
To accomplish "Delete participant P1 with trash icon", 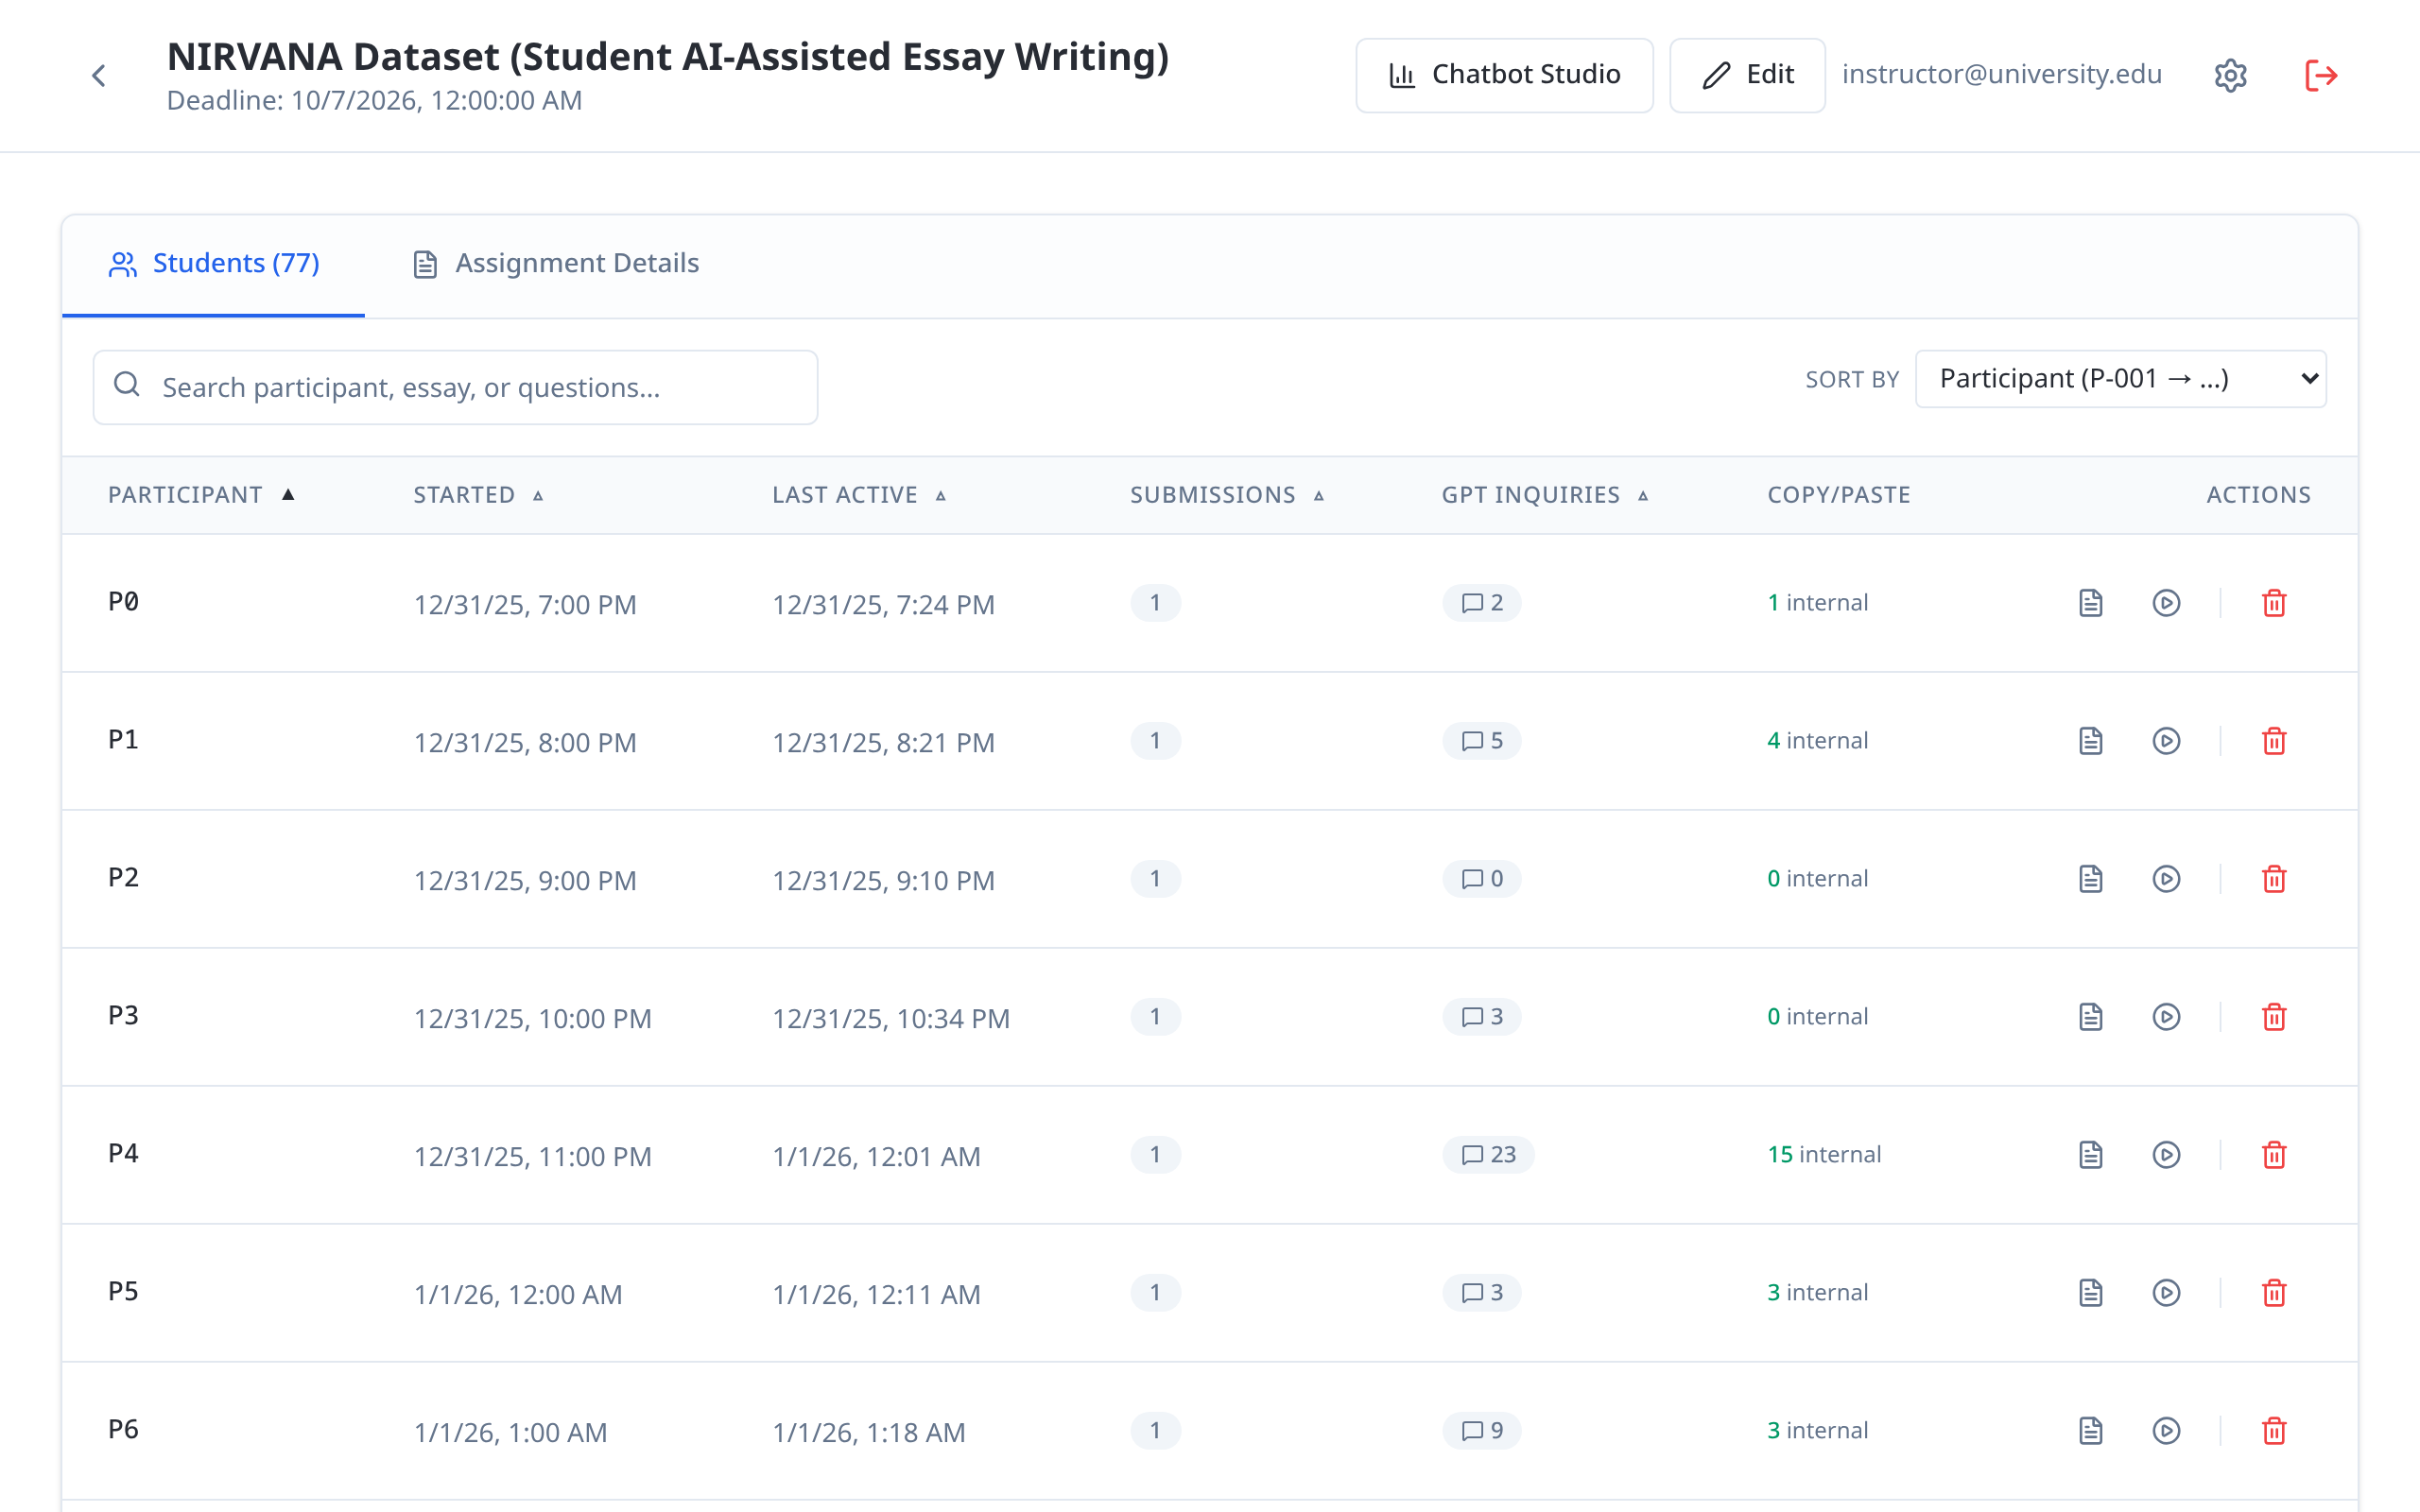I will (x=2274, y=741).
